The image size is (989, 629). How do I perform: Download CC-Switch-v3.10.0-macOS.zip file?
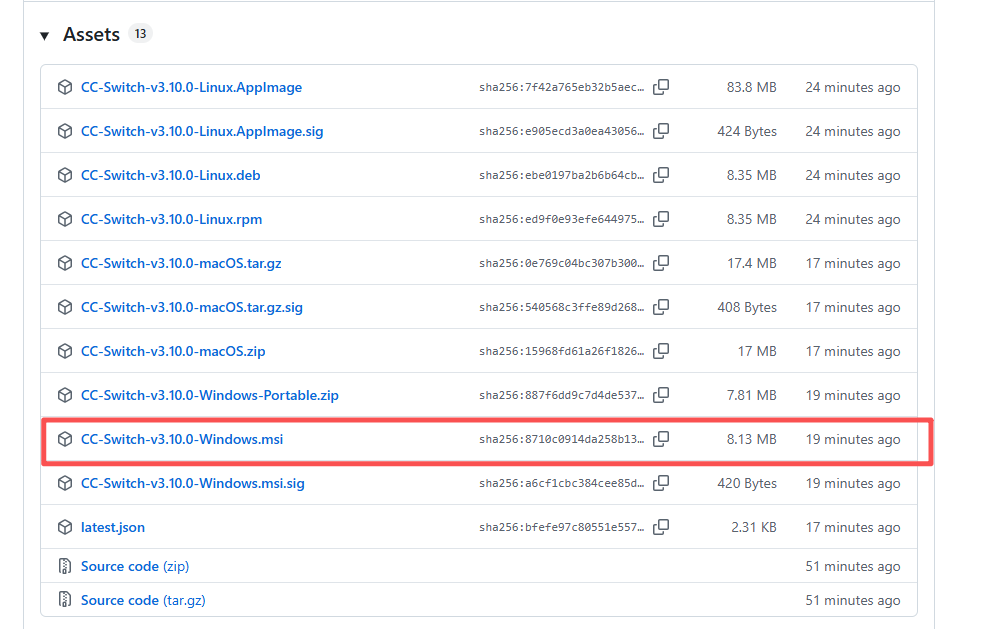click(173, 351)
